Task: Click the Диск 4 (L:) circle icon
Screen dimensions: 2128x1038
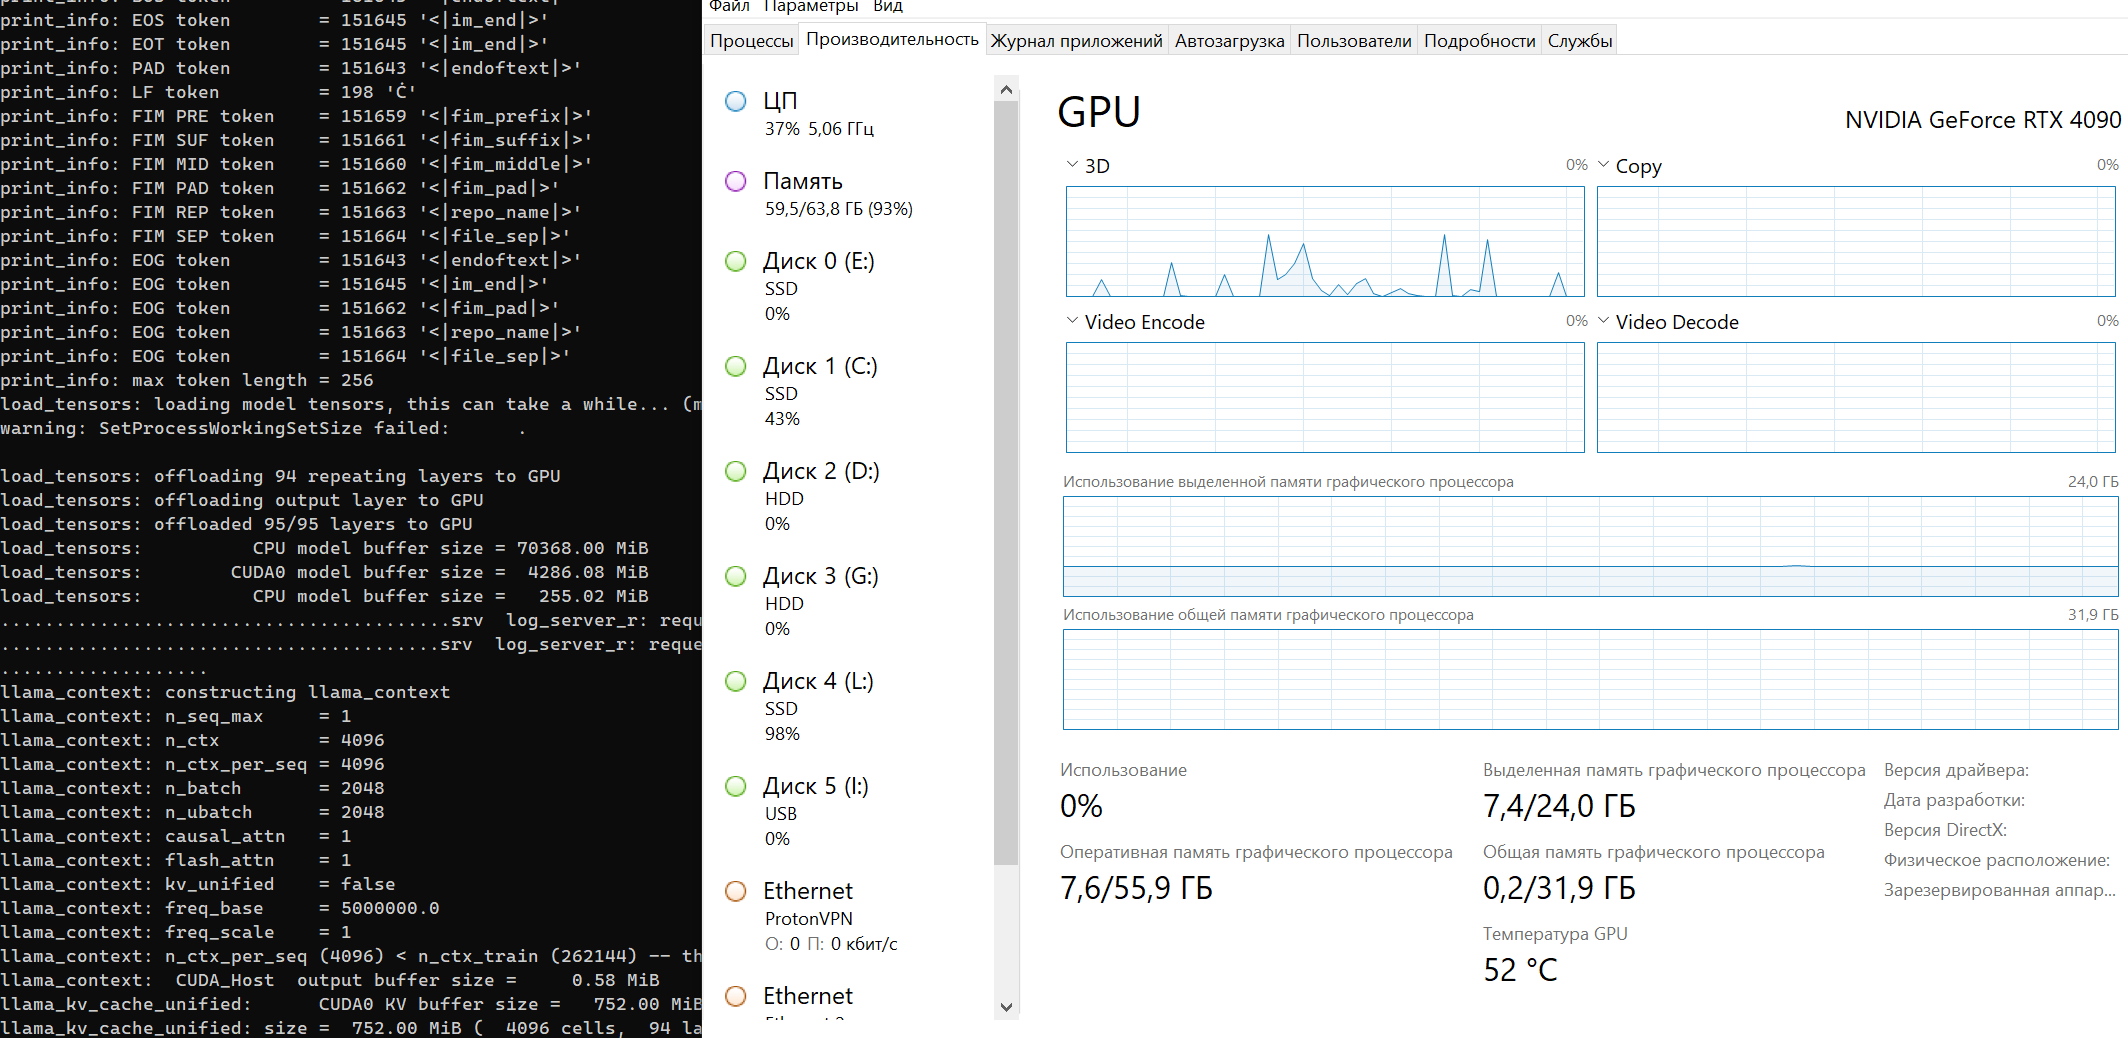Action: [736, 681]
